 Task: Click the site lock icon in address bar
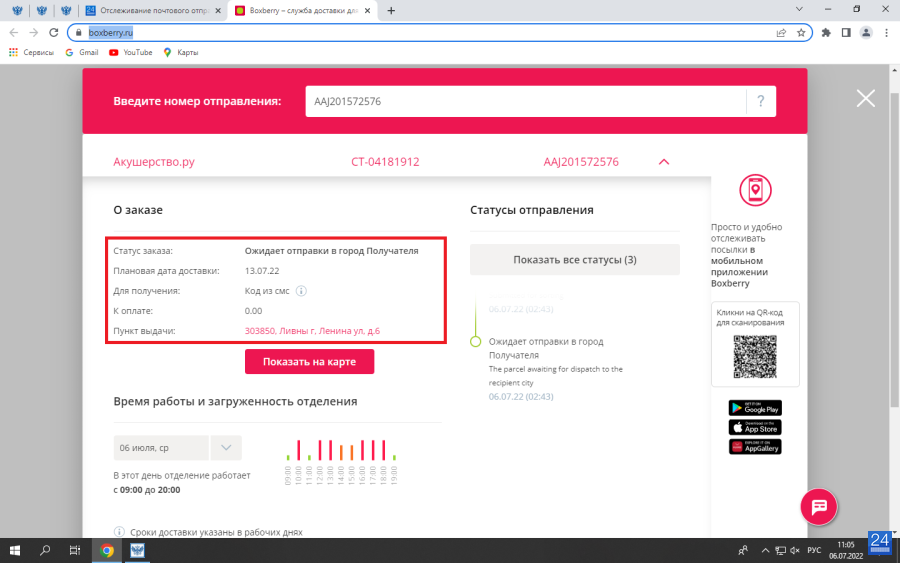[79, 33]
